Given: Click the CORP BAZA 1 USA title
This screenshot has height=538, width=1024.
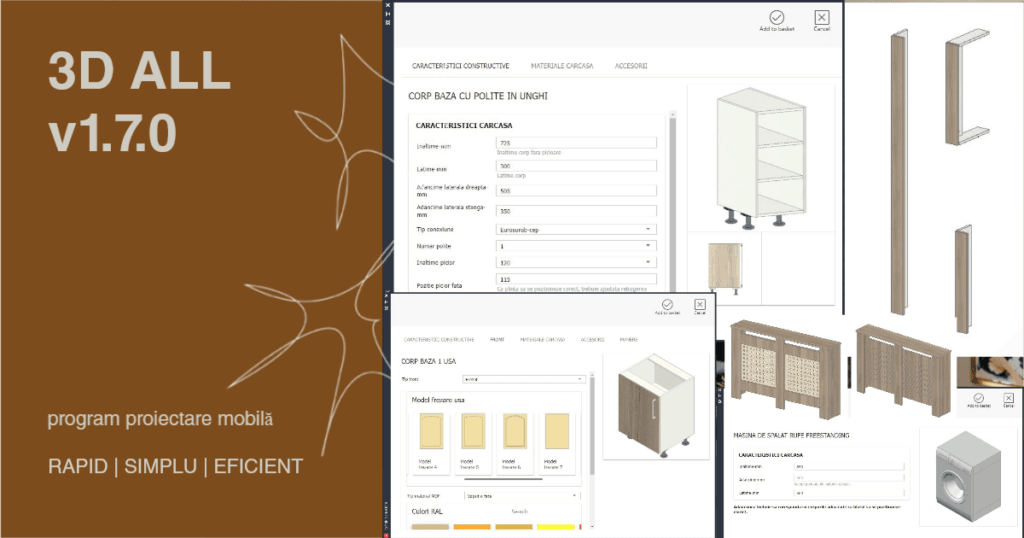Looking at the screenshot, I should [x=428, y=361].
